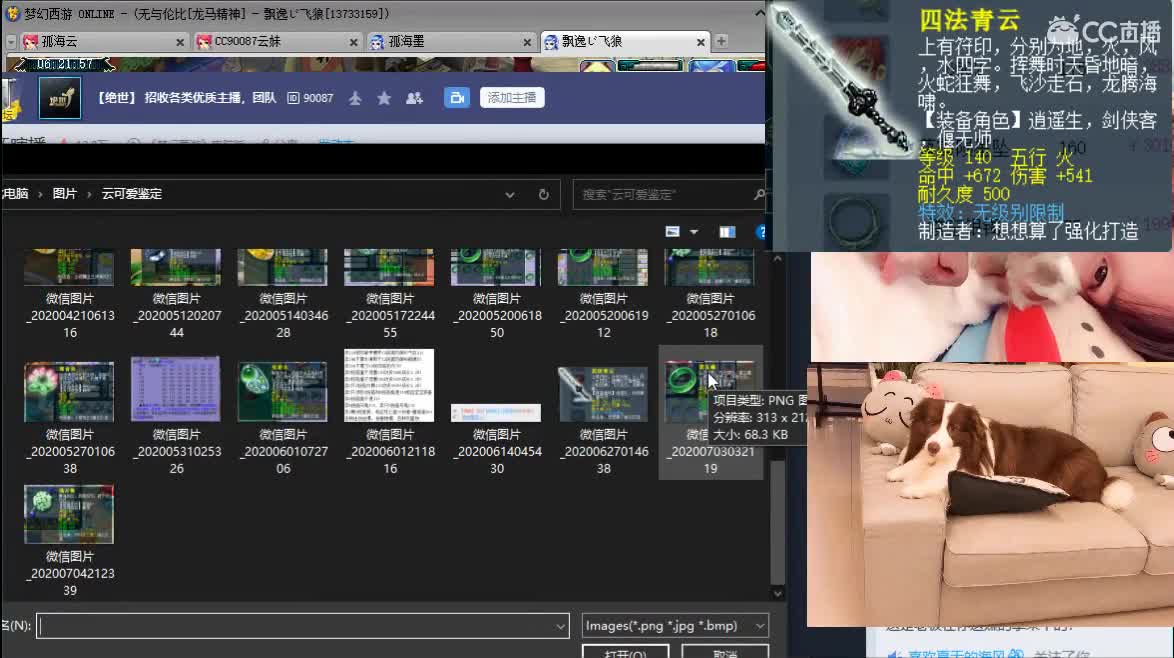1174x658 pixels.
Task: Click the 打开(O) open button
Action: pos(625,653)
